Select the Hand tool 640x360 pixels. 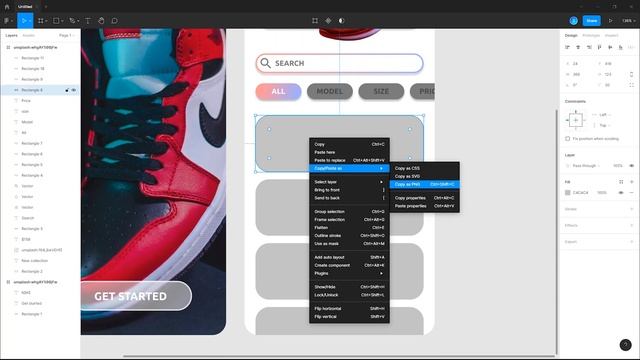click(101, 20)
